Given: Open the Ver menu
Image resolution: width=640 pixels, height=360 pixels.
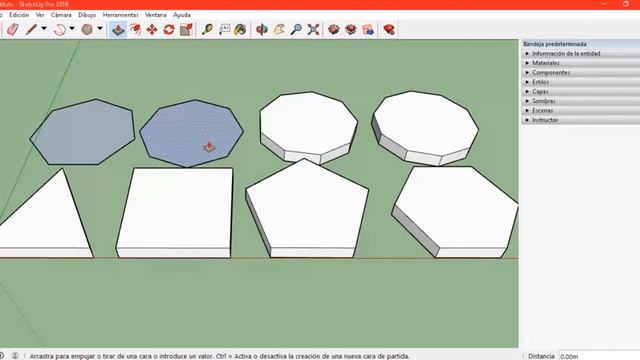Looking at the screenshot, I should tap(40, 15).
